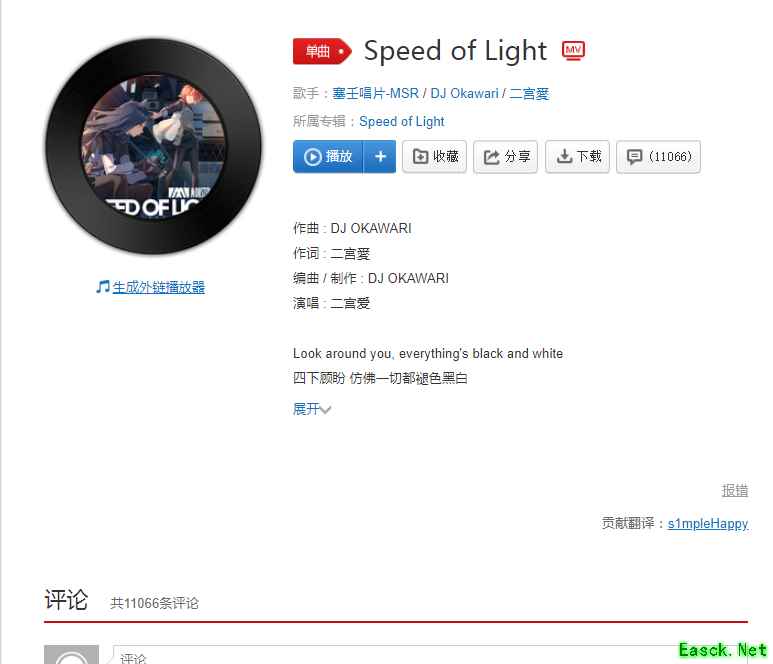This screenshot has height=664, width=773.
Task: Add the song to playlist with plus button
Action: [x=380, y=157]
